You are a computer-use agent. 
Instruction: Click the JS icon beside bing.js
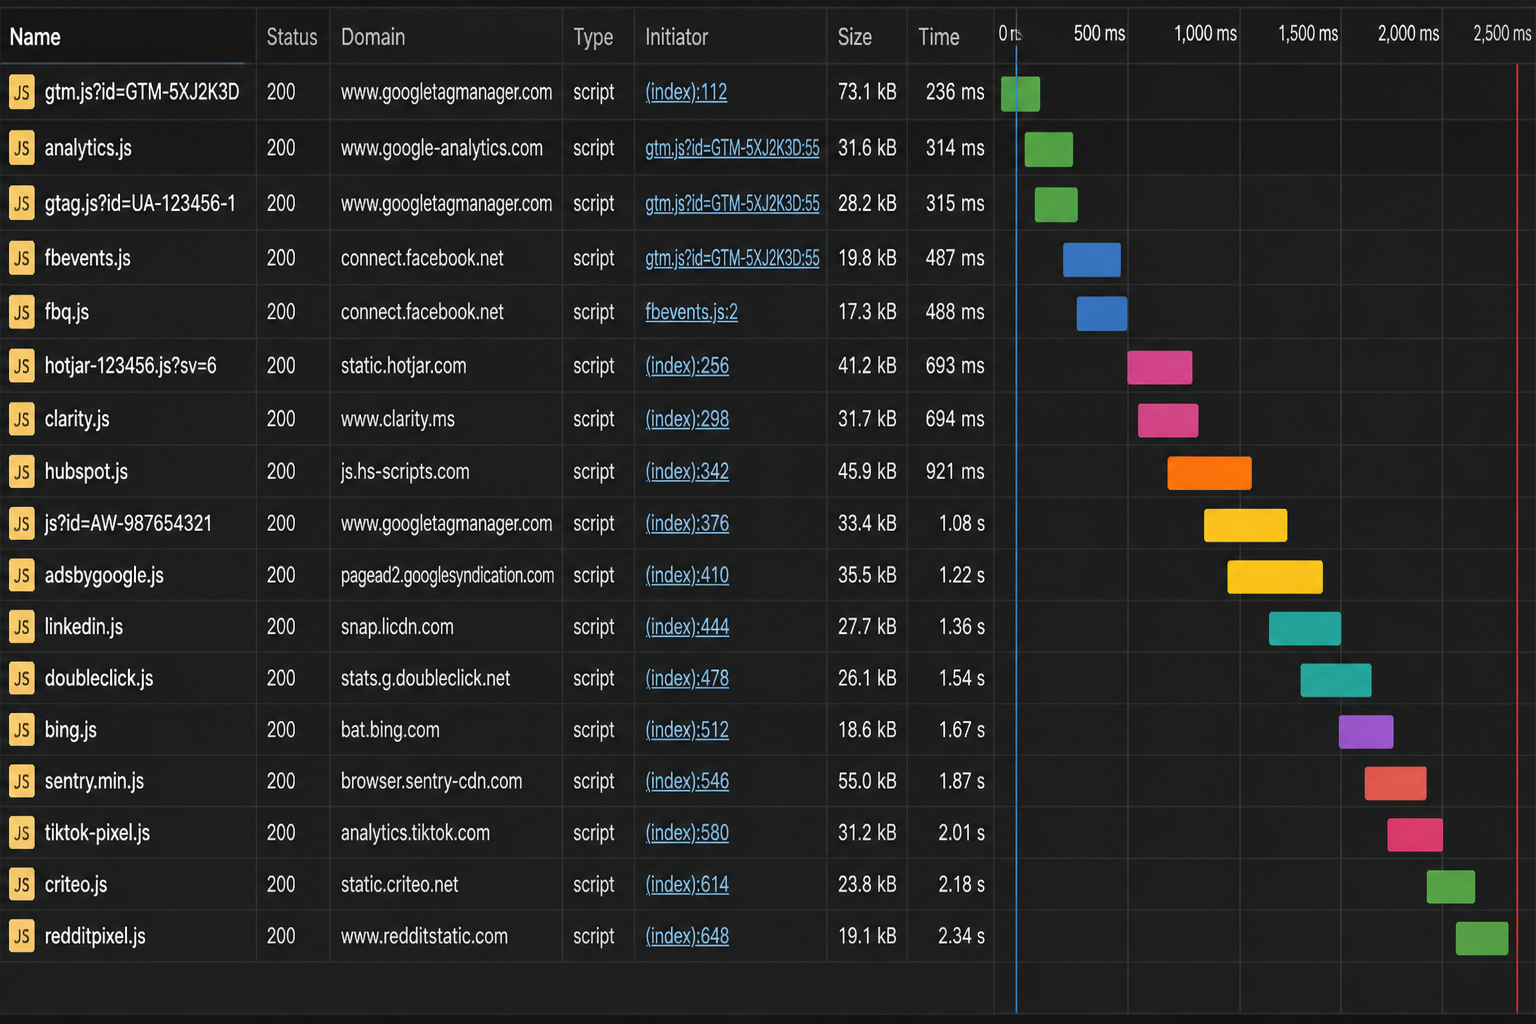[21, 730]
